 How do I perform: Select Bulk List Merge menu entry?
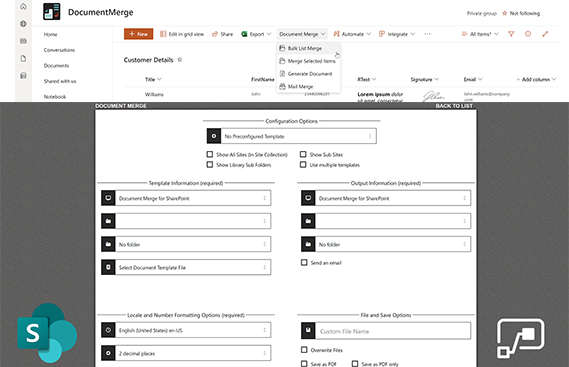pos(309,48)
